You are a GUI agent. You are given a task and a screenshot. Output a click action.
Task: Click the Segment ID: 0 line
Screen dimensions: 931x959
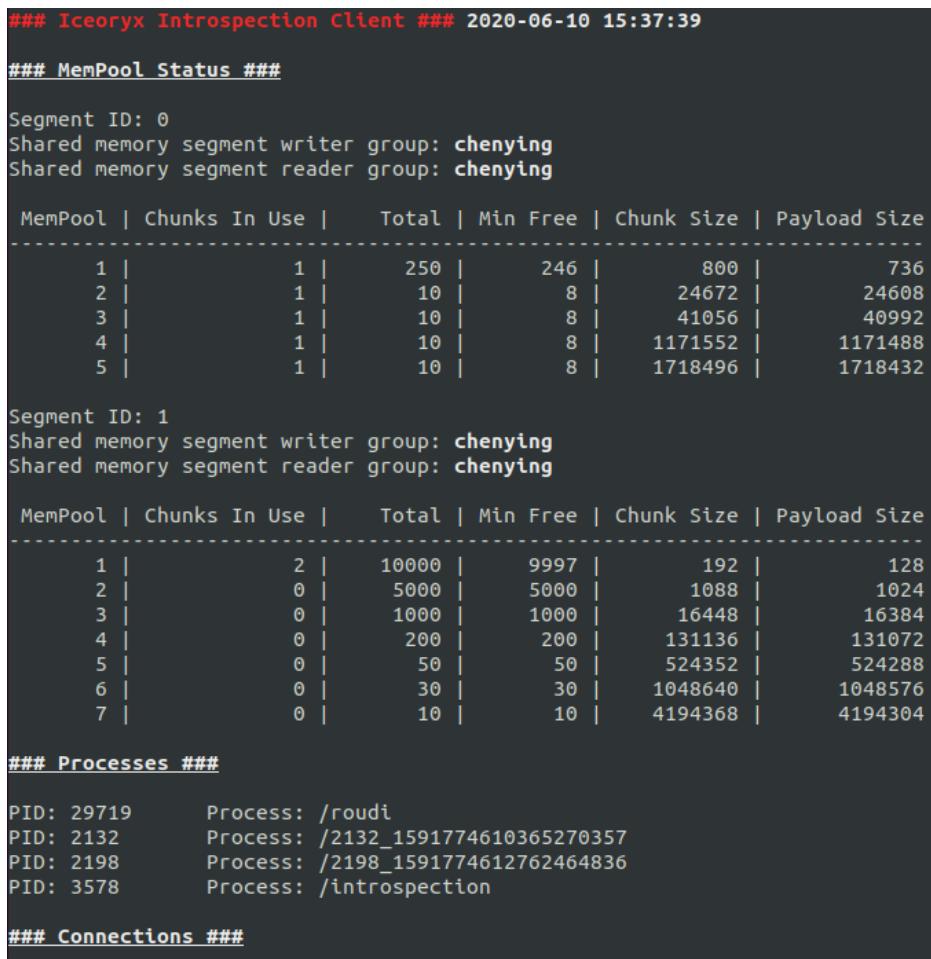pos(89,120)
